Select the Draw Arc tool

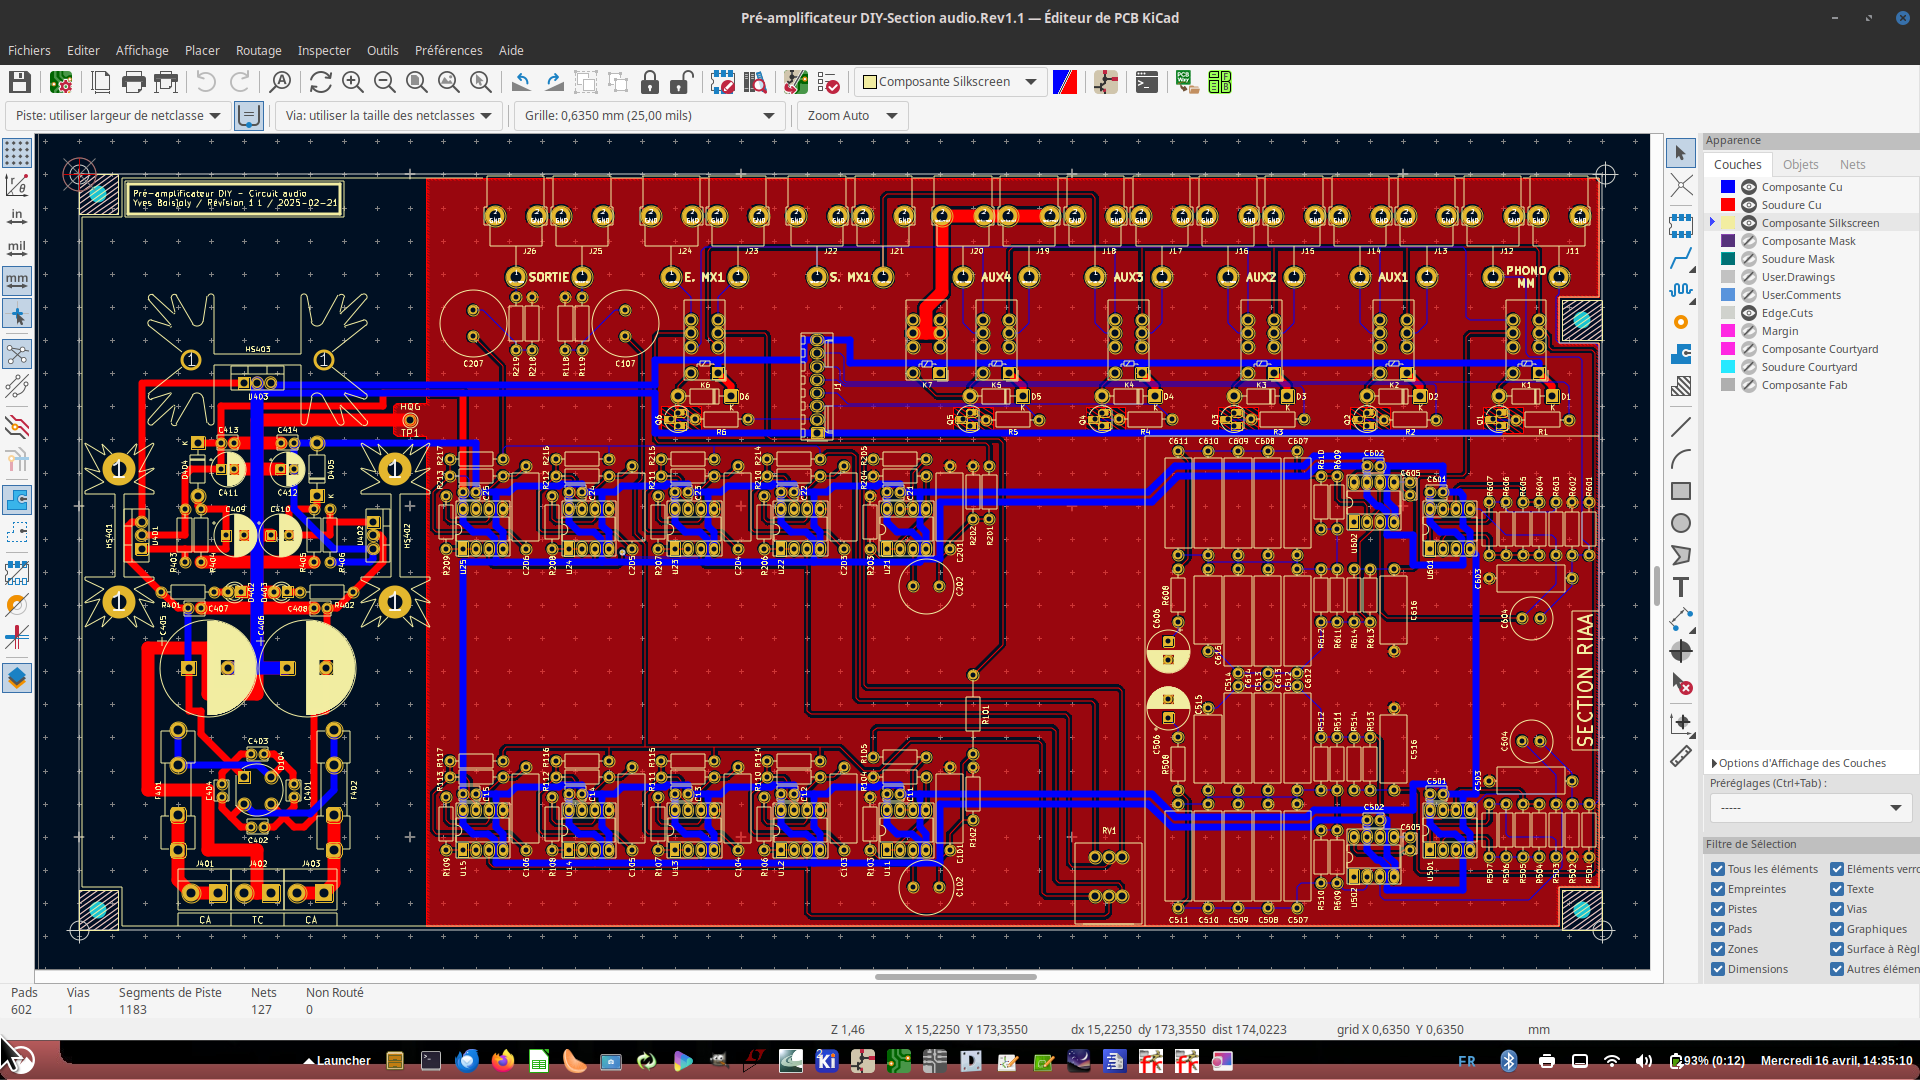[1681, 459]
